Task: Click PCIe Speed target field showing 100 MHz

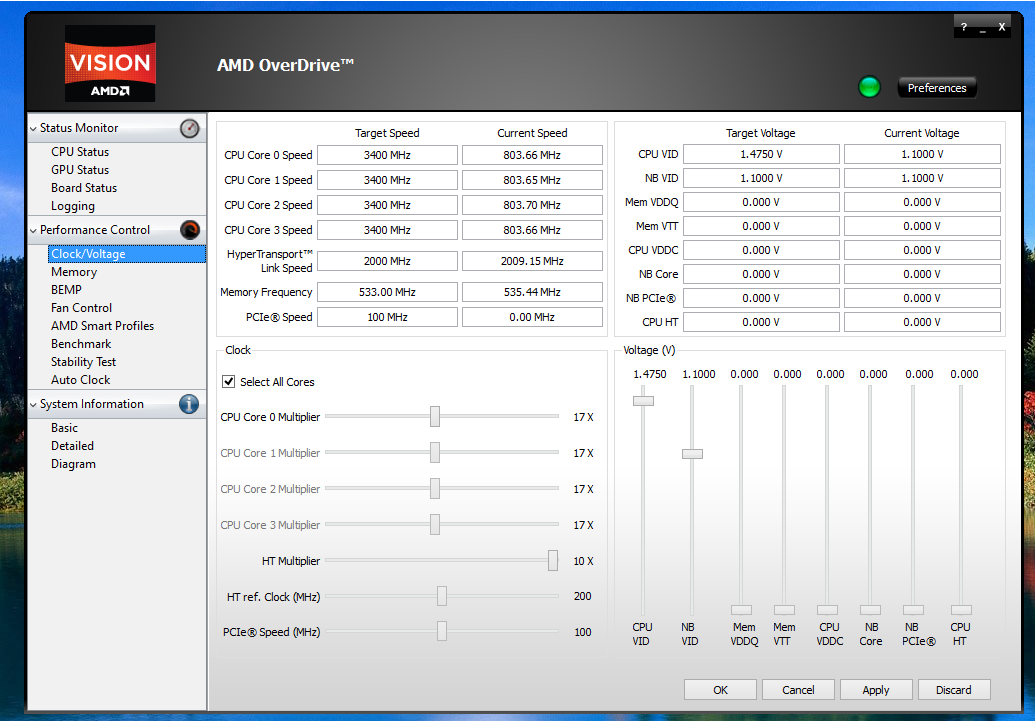Action: [x=387, y=317]
